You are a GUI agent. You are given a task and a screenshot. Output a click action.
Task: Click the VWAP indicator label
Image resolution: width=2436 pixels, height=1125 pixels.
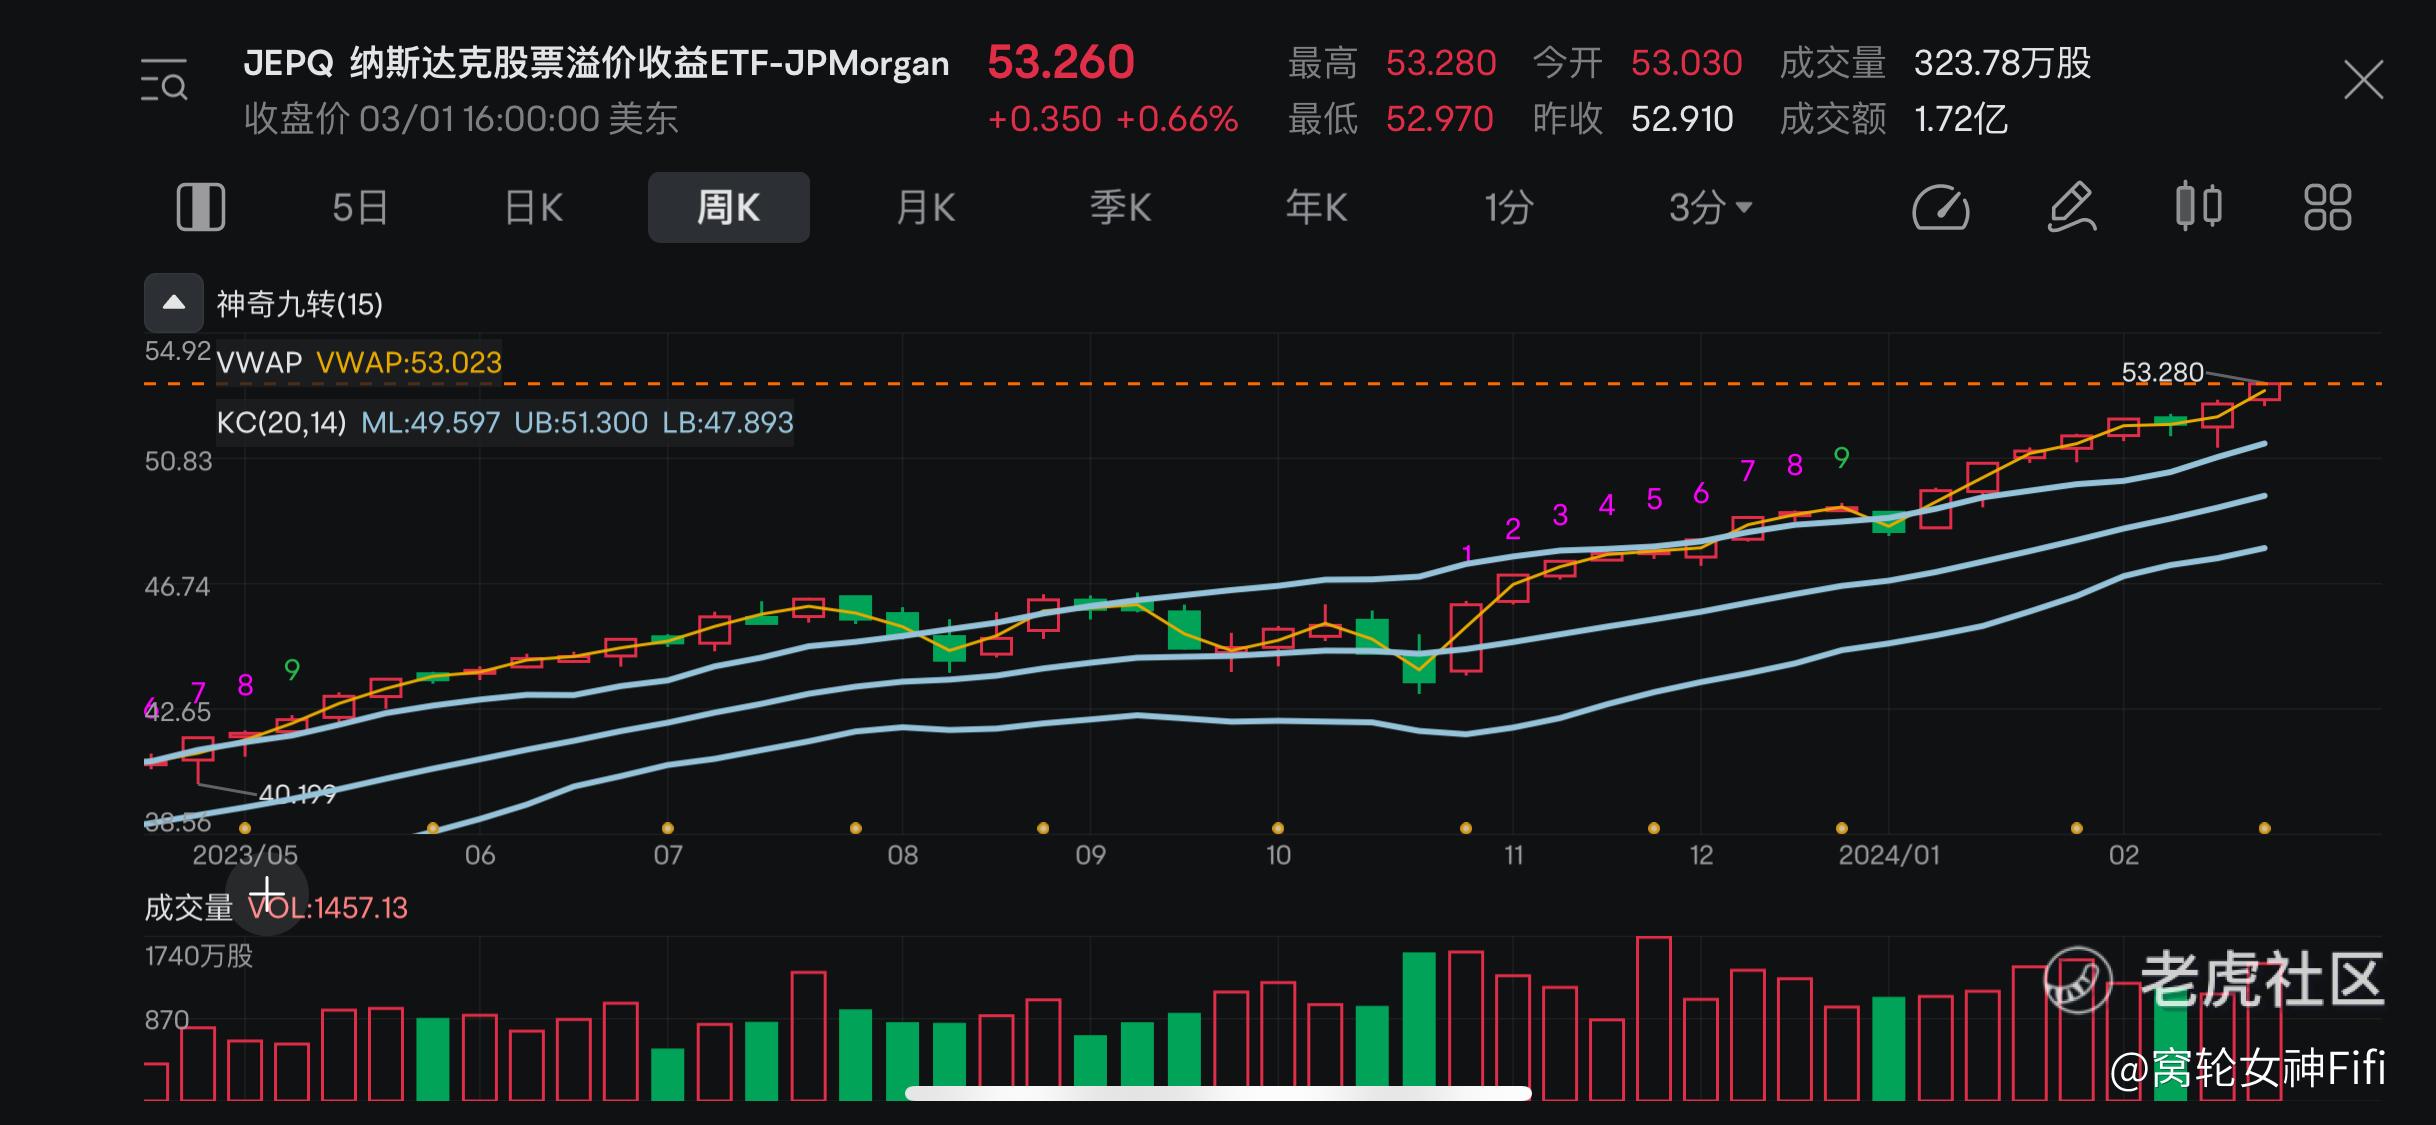[x=259, y=363]
